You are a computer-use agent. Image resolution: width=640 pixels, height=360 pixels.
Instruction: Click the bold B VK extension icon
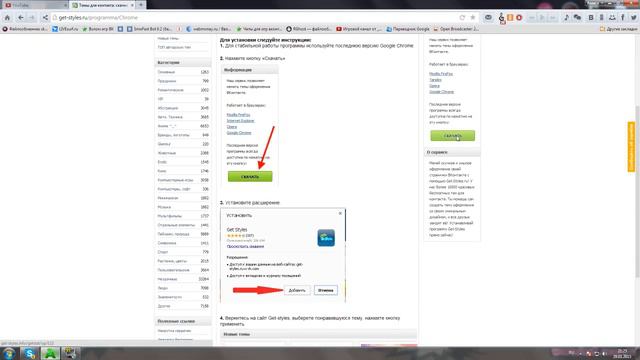(x=591, y=18)
